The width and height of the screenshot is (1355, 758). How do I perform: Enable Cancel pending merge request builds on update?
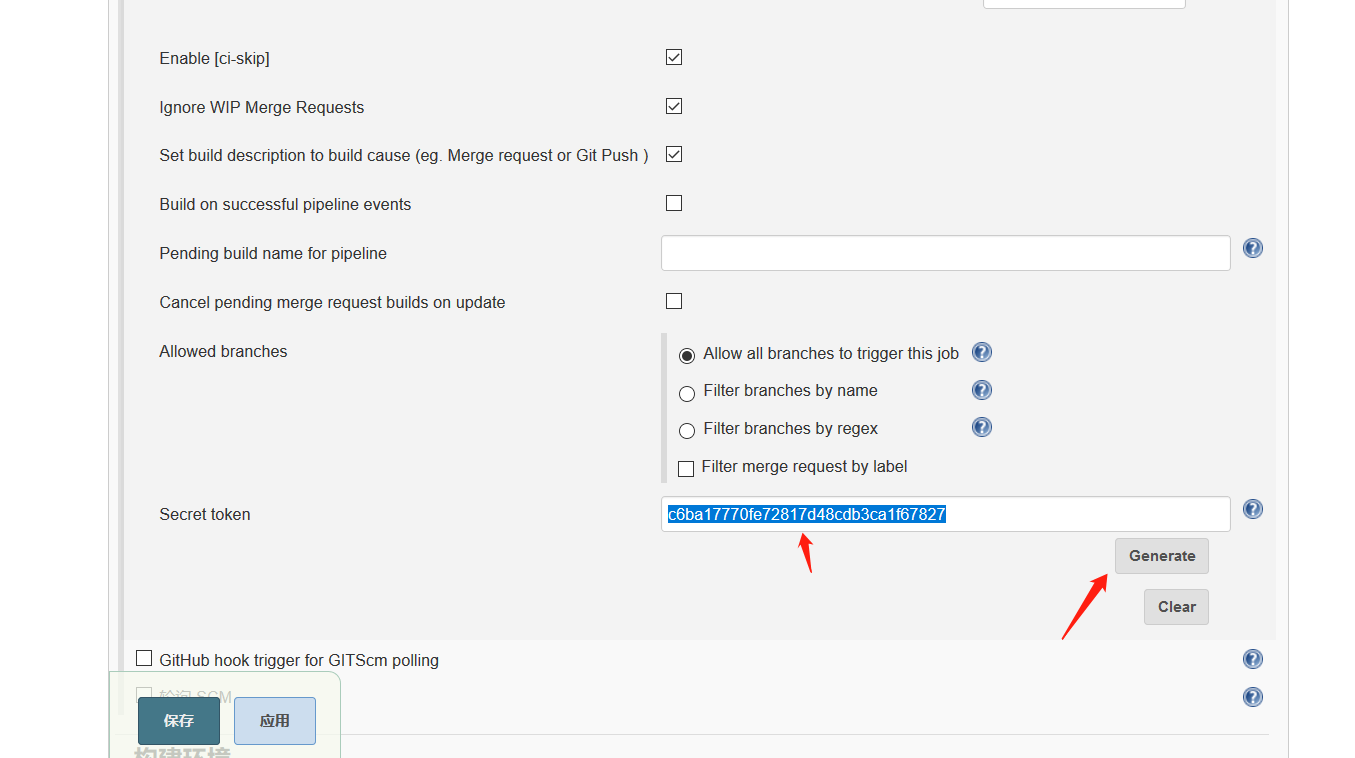[674, 301]
